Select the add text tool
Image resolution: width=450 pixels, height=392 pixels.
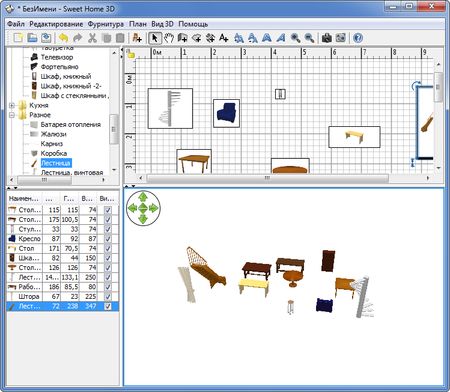coord(223,38)
